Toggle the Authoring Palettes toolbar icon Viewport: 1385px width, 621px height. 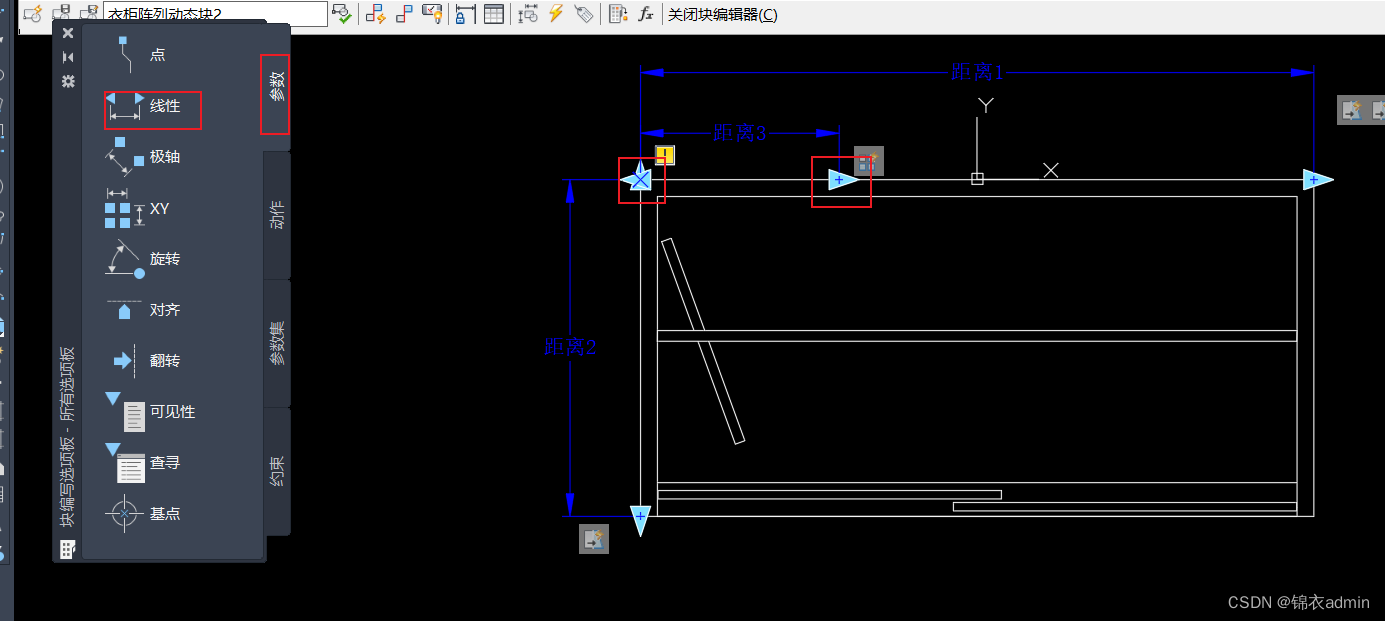[x=618, y=14]
